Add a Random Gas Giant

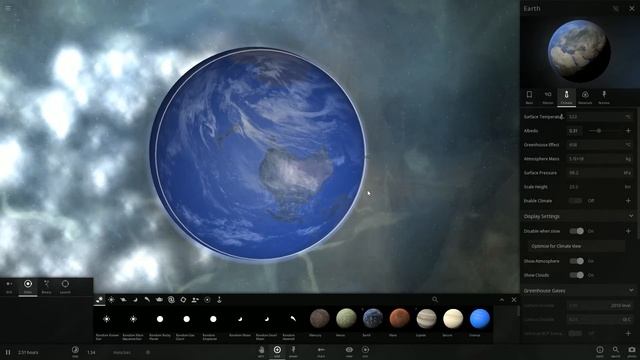(x=187, y=324)
